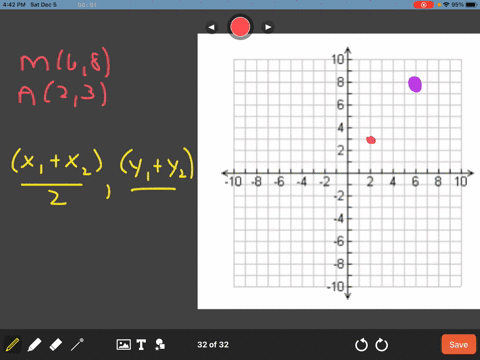Tap the 4:42 PM clock

14,5
